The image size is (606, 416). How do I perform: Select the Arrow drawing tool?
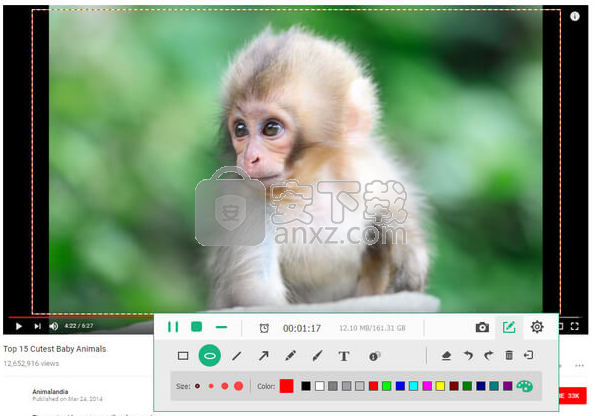pos(264,356)
